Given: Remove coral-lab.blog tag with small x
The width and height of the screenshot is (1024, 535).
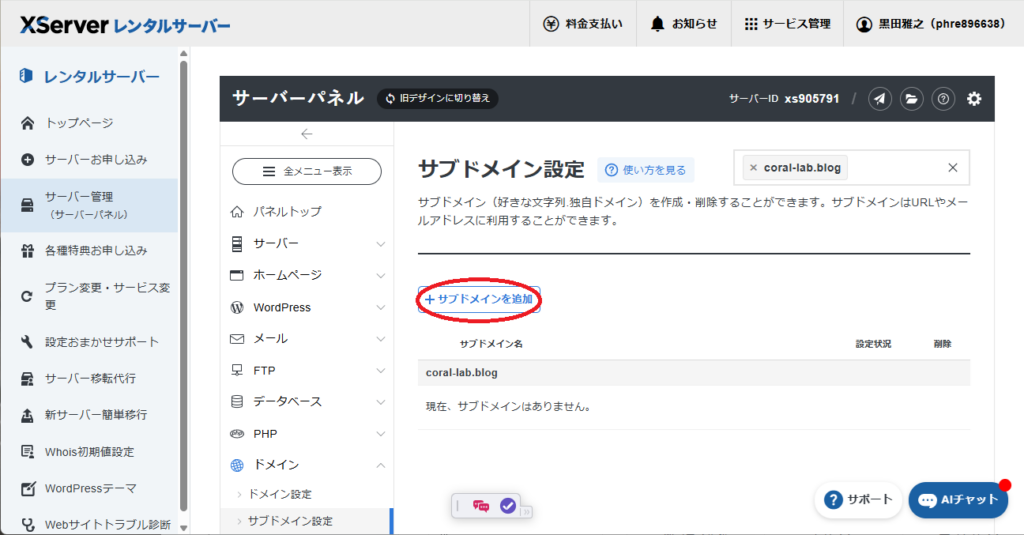Looking at the screenshot, I should coord(753,168).
